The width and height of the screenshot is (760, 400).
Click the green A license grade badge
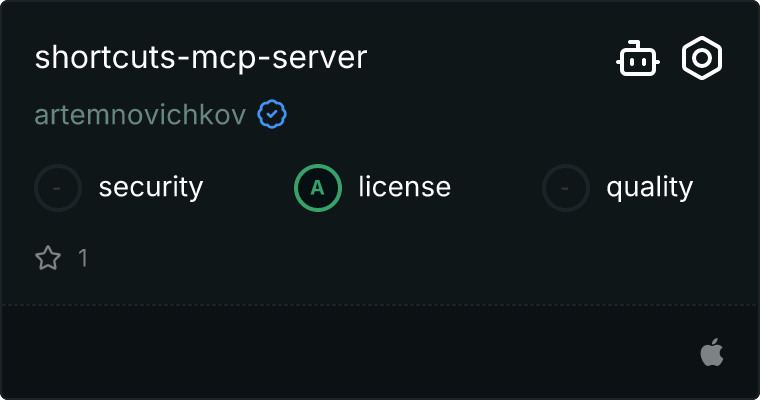click(x=318, y=187)
